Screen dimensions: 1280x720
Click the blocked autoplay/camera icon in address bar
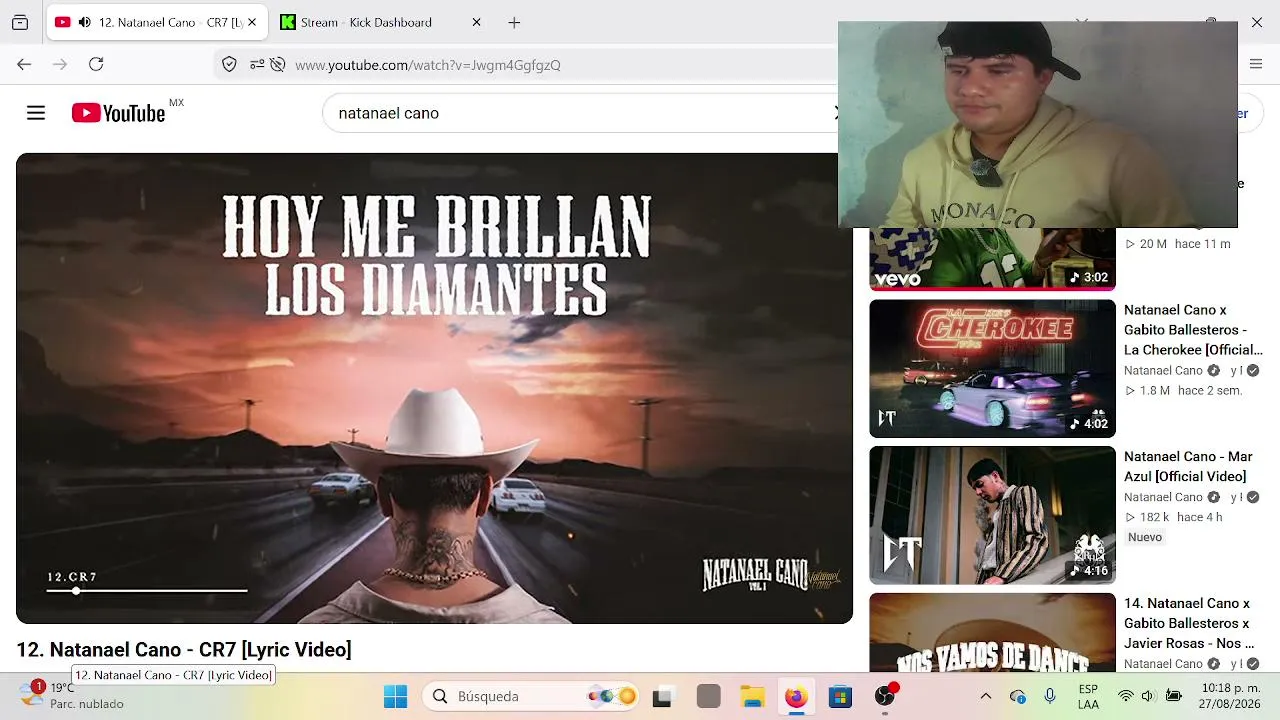pyautogui.click(x=278, y=65)
